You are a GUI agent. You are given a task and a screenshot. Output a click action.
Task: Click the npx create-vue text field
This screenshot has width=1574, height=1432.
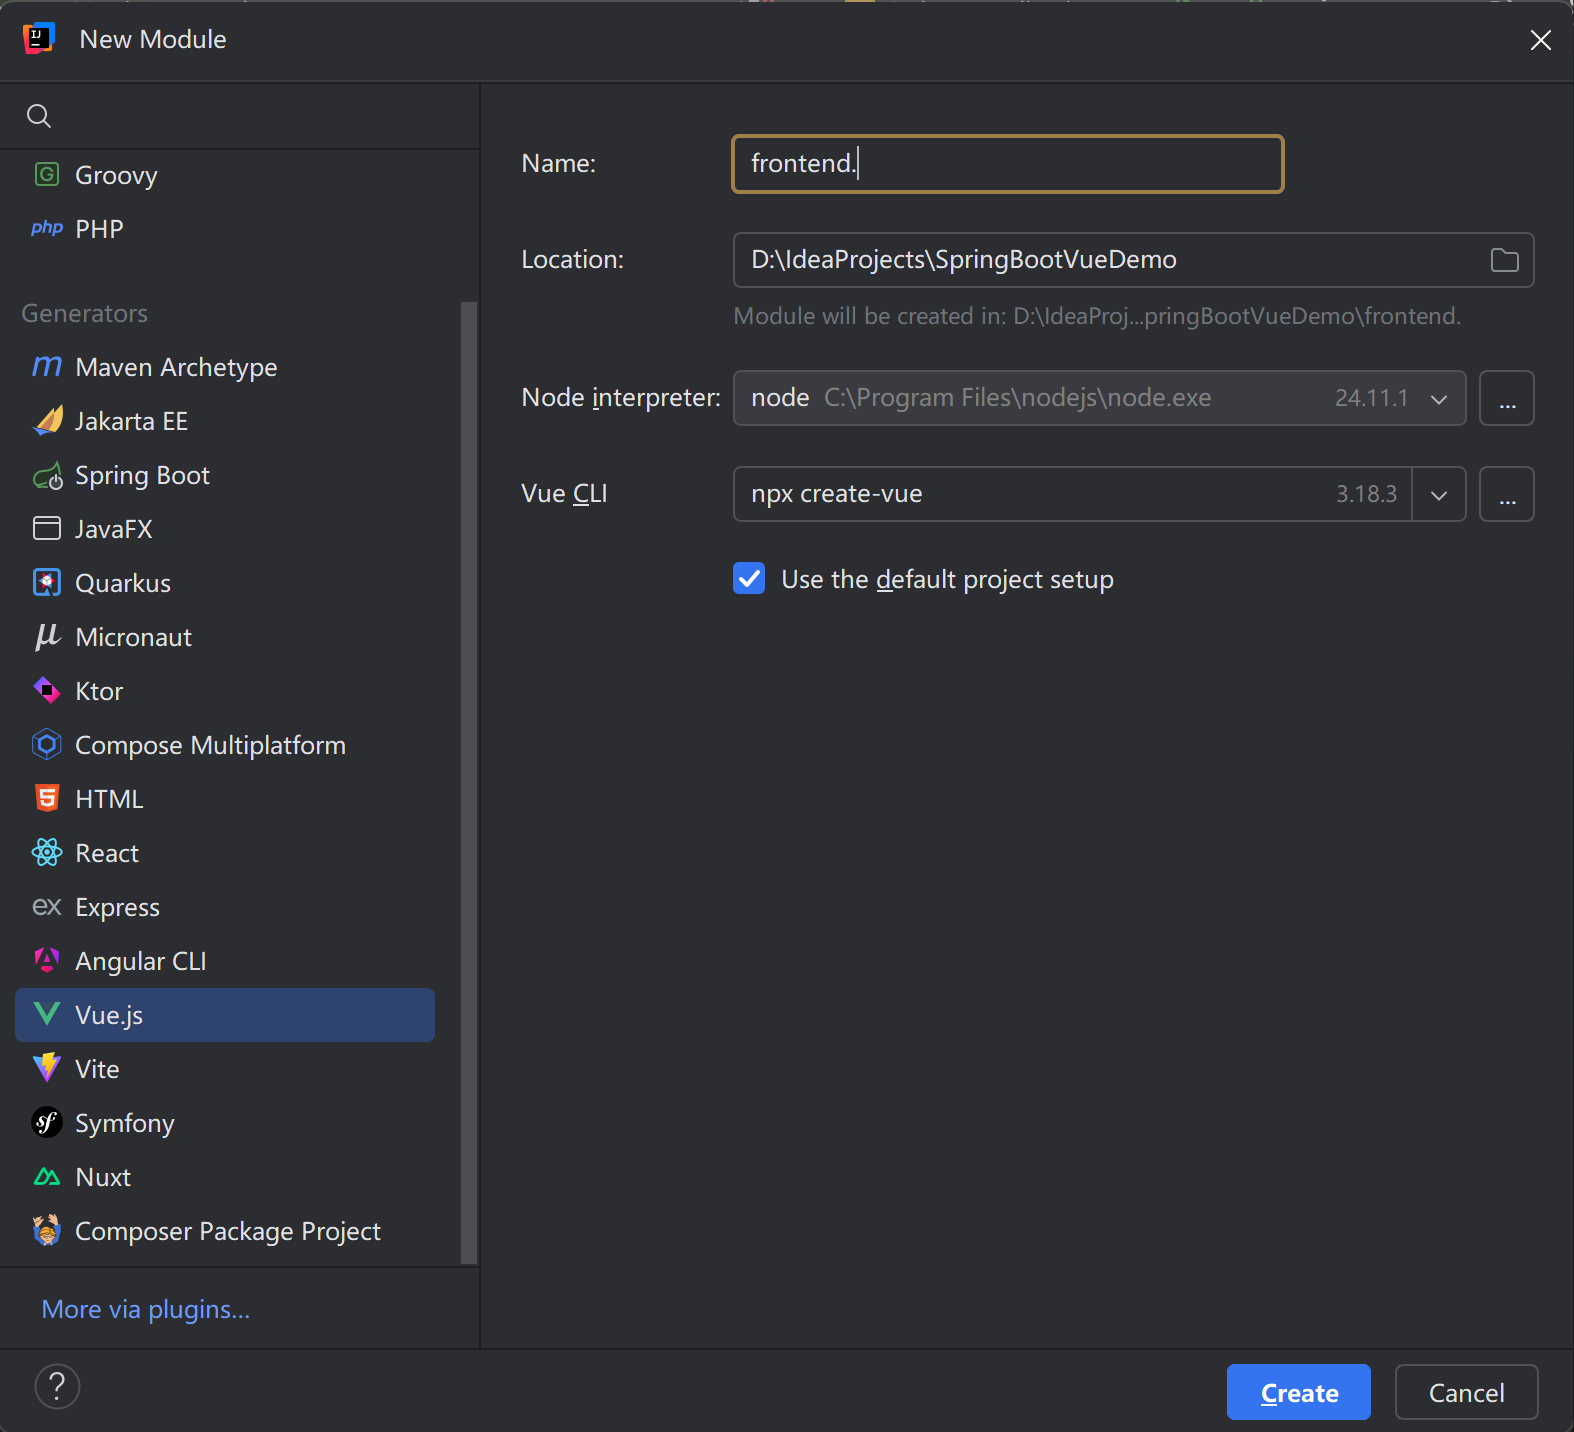1072,494
